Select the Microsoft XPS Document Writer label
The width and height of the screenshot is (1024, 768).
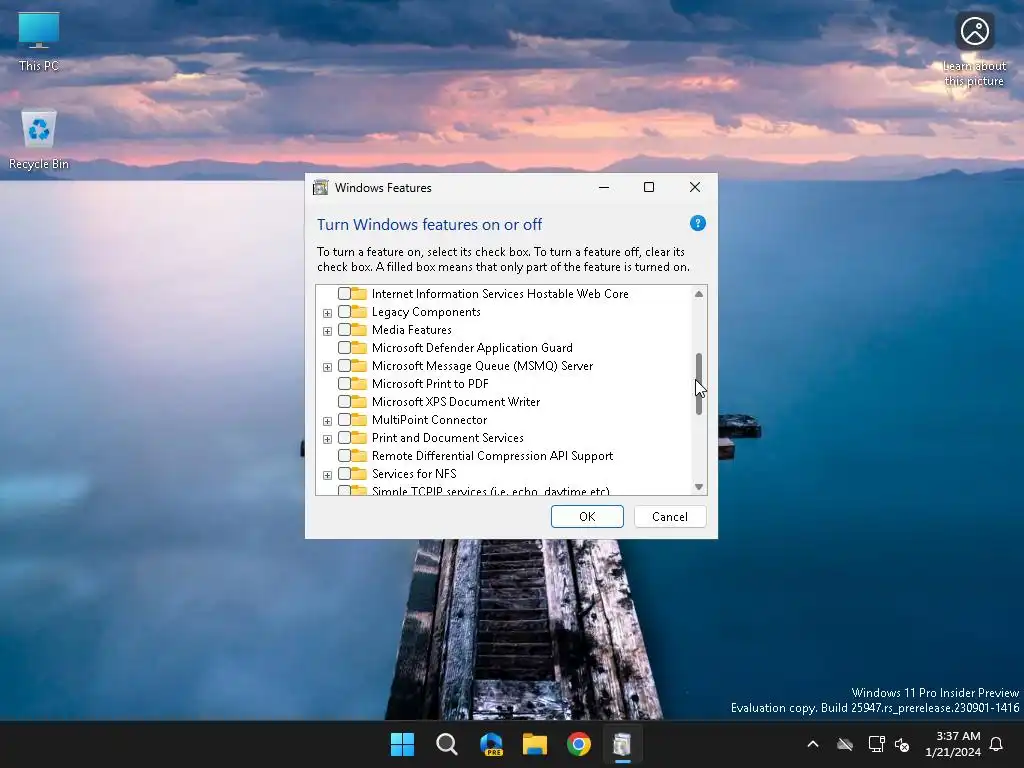(456, 402)
